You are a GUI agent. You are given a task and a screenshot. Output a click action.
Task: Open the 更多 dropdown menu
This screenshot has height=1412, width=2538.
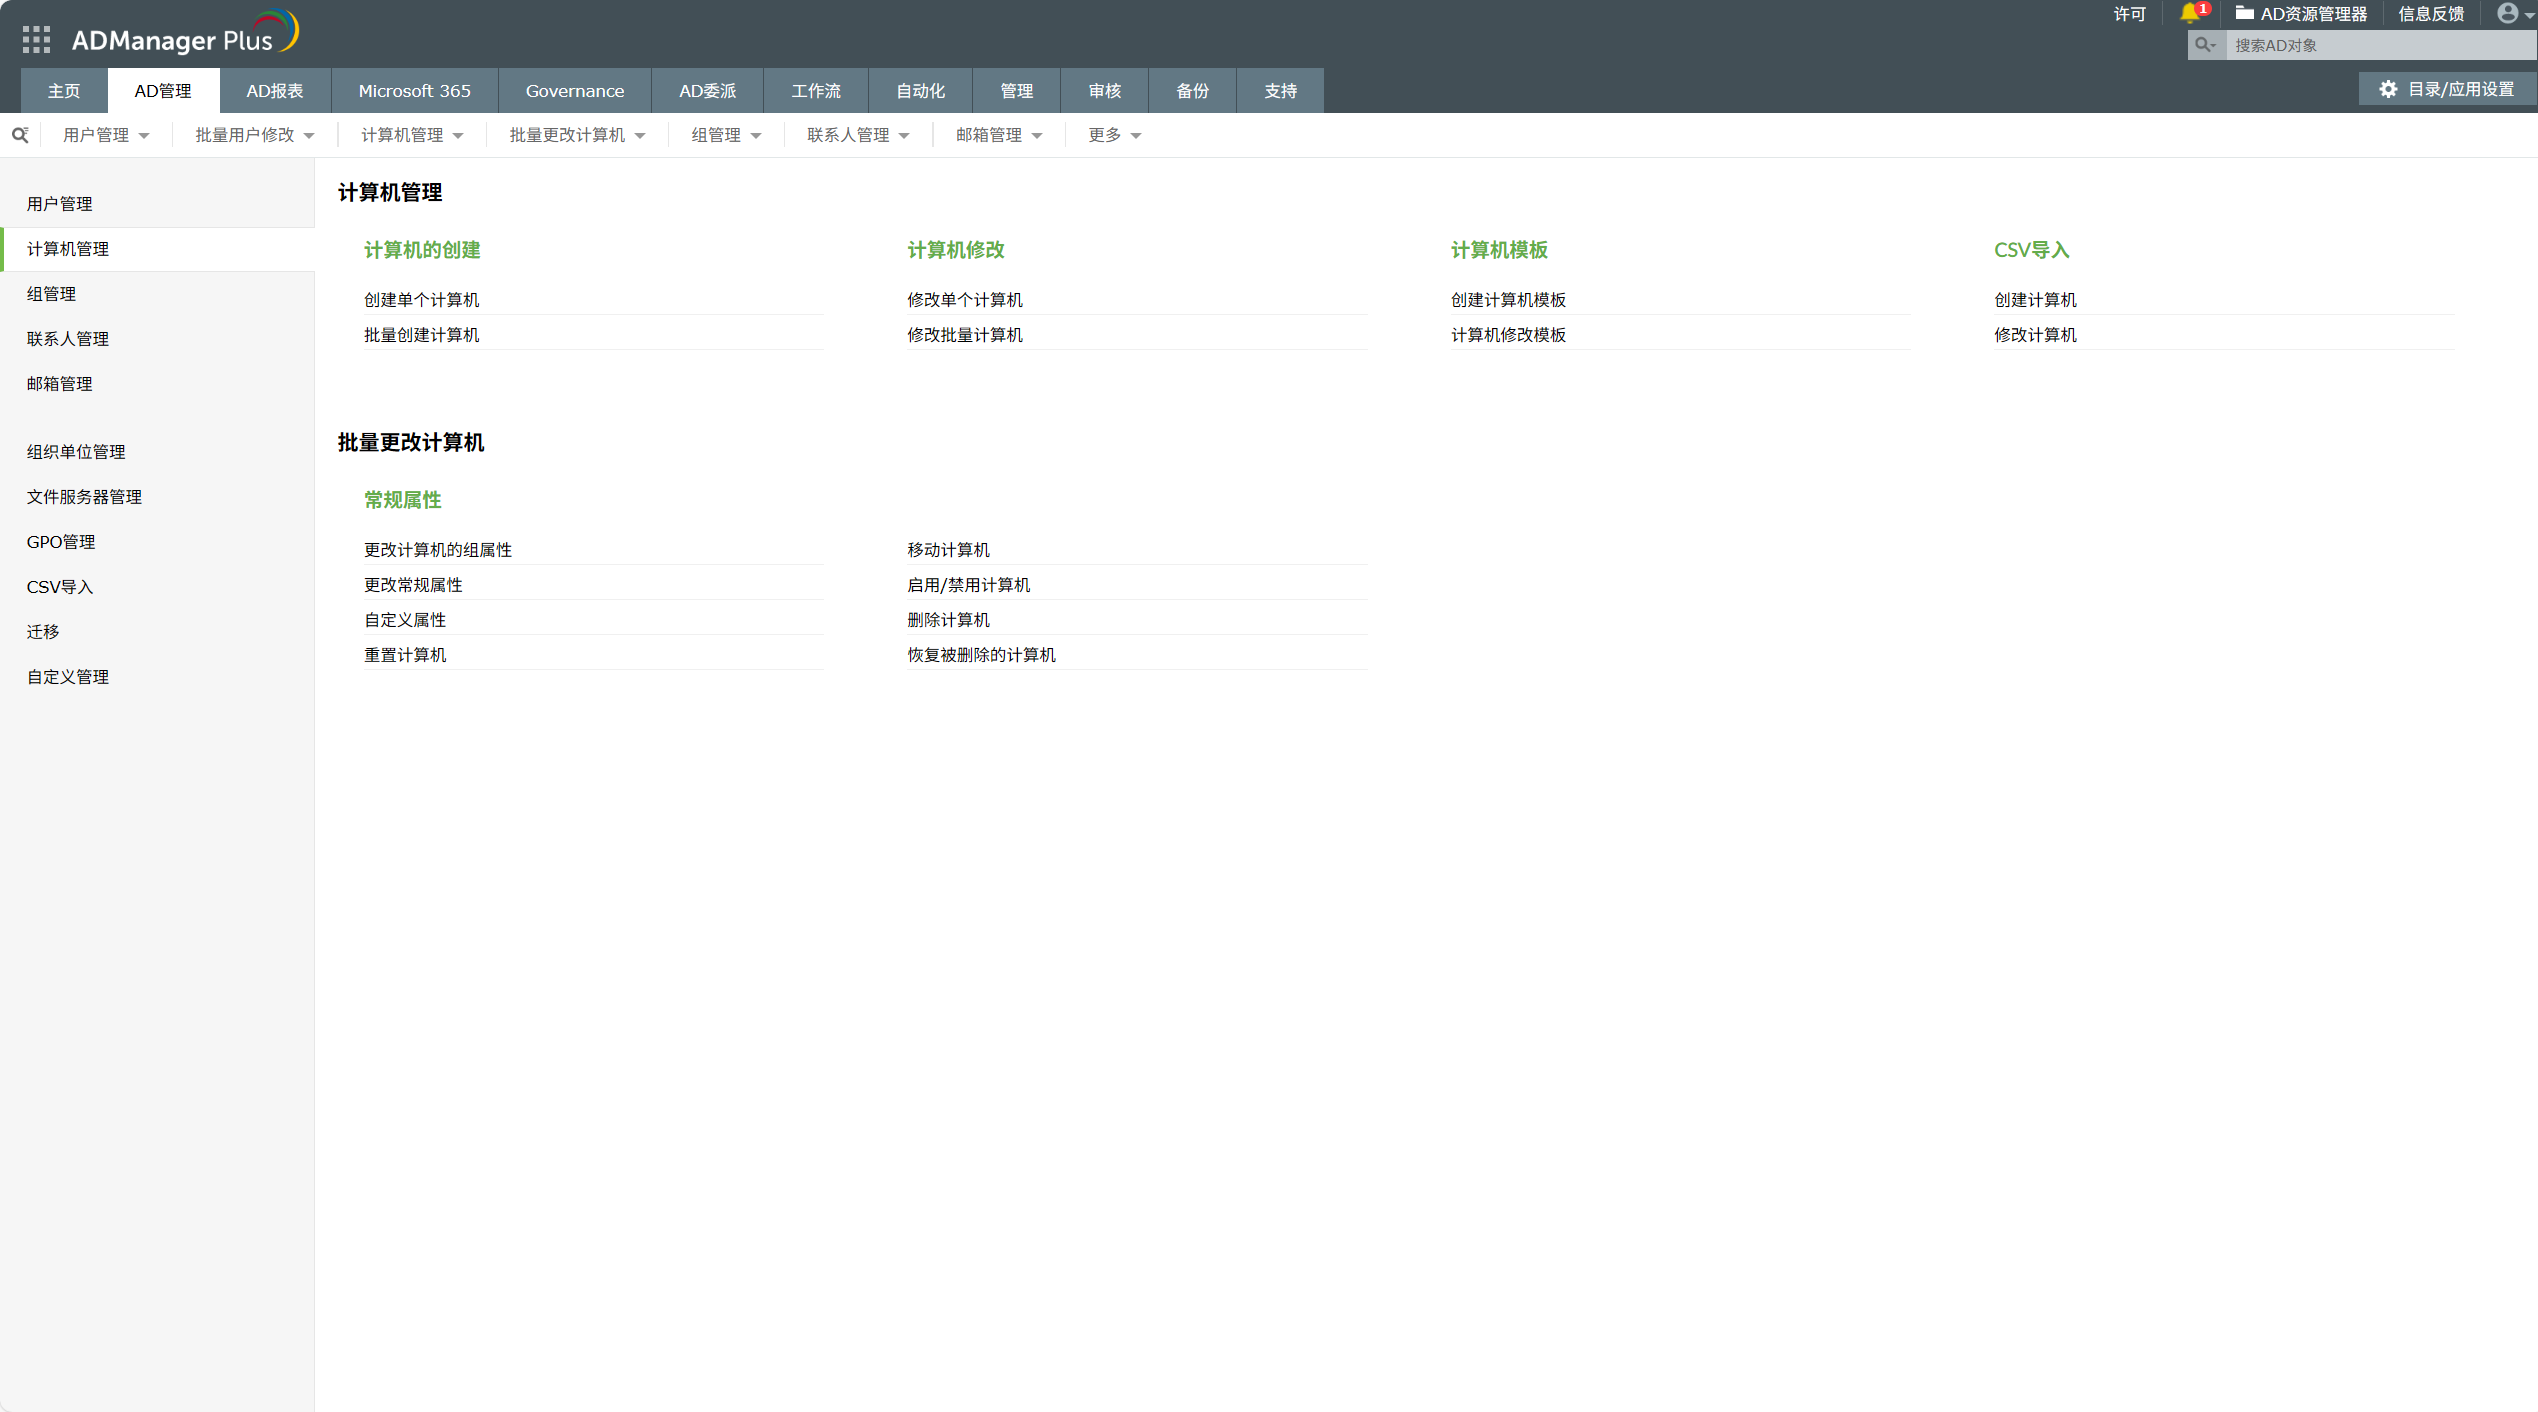tap(1113, 134)
